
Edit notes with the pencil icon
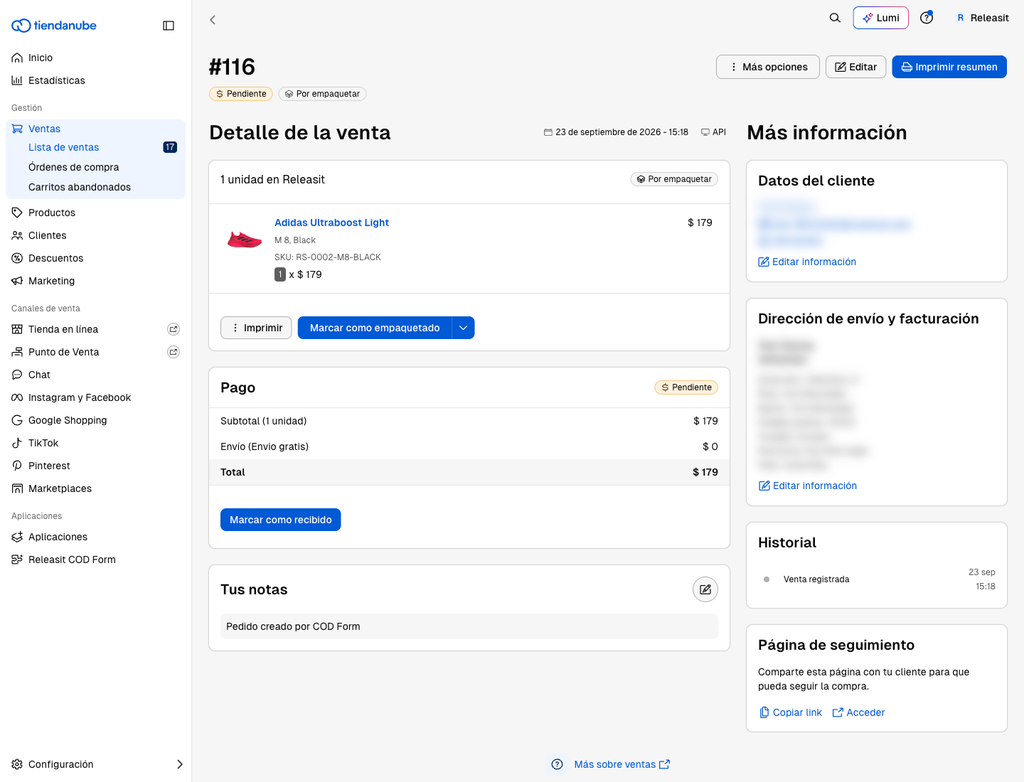[705, 589]
